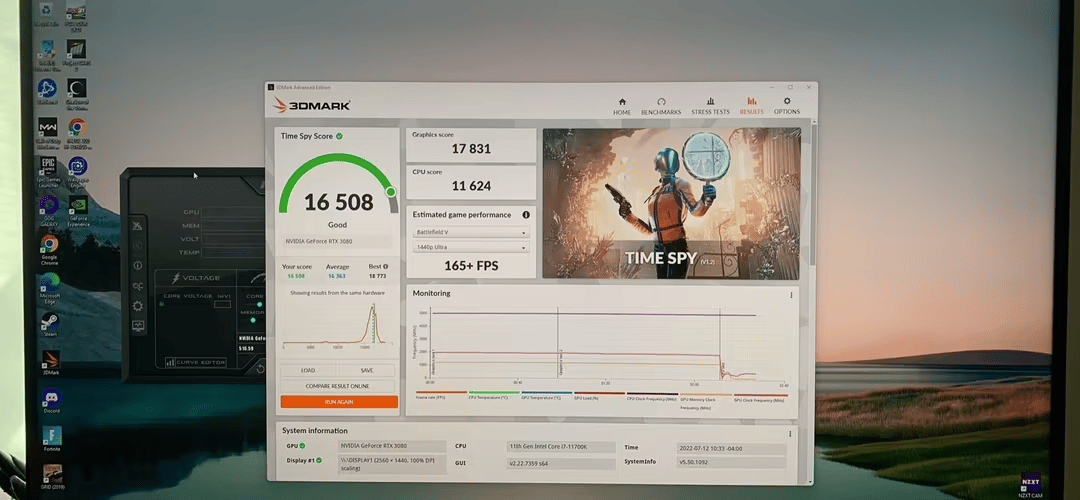Image resolution: width=1080 pixels, height=500 pixels.
Task: Open Fortnite desktop shortcut
Action: (x=52, y=439)
